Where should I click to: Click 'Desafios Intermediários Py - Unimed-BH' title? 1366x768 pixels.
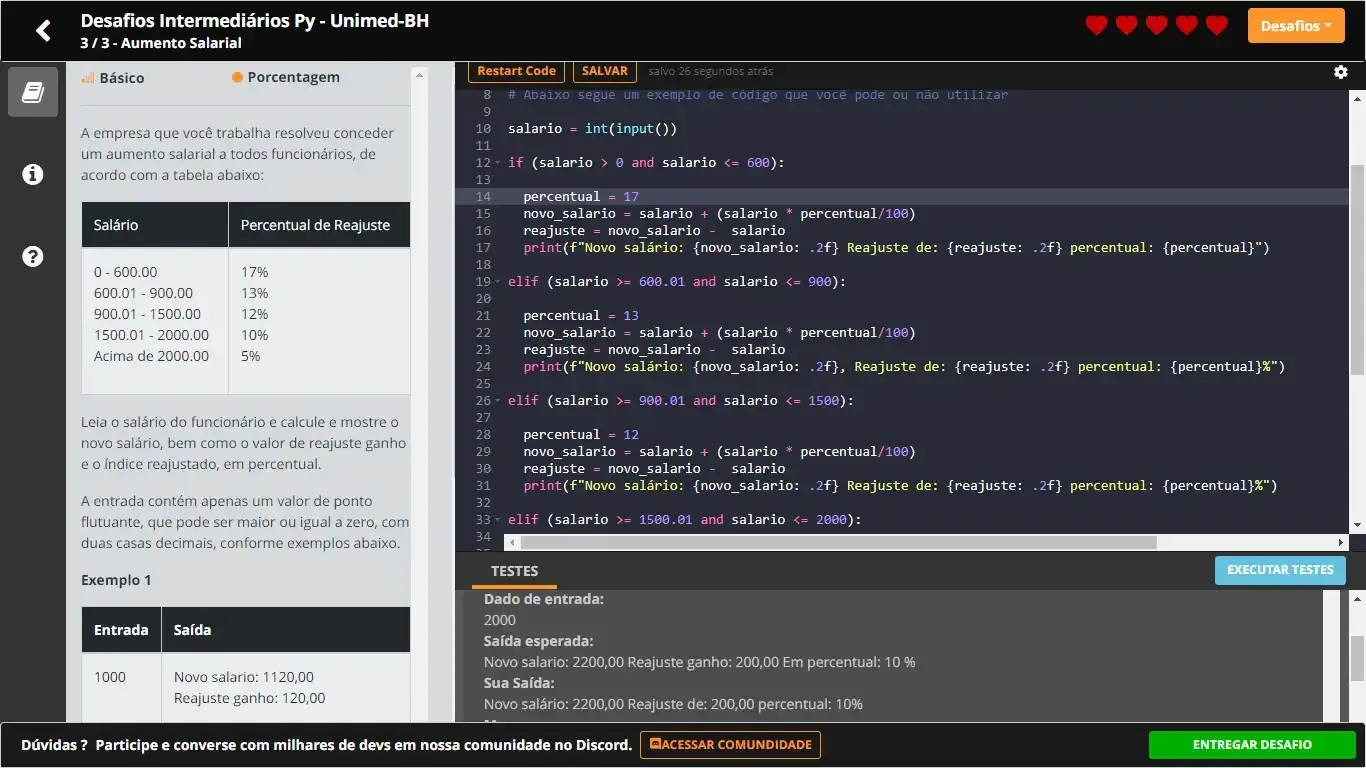coord(255,20)
